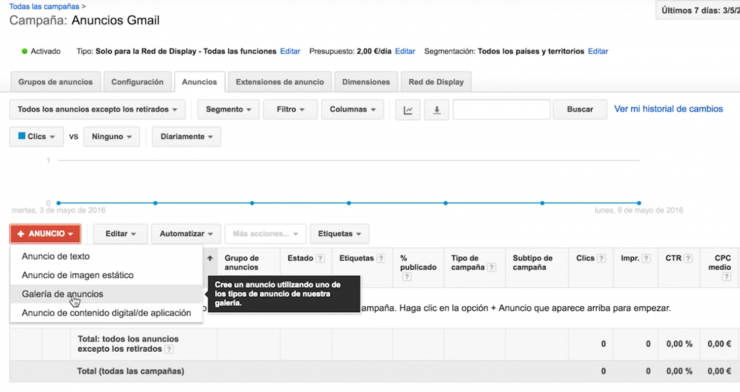This screenshot has height=392, width=740.
Task: Click Subtipo de campaña column header
Action: (532, 263)
